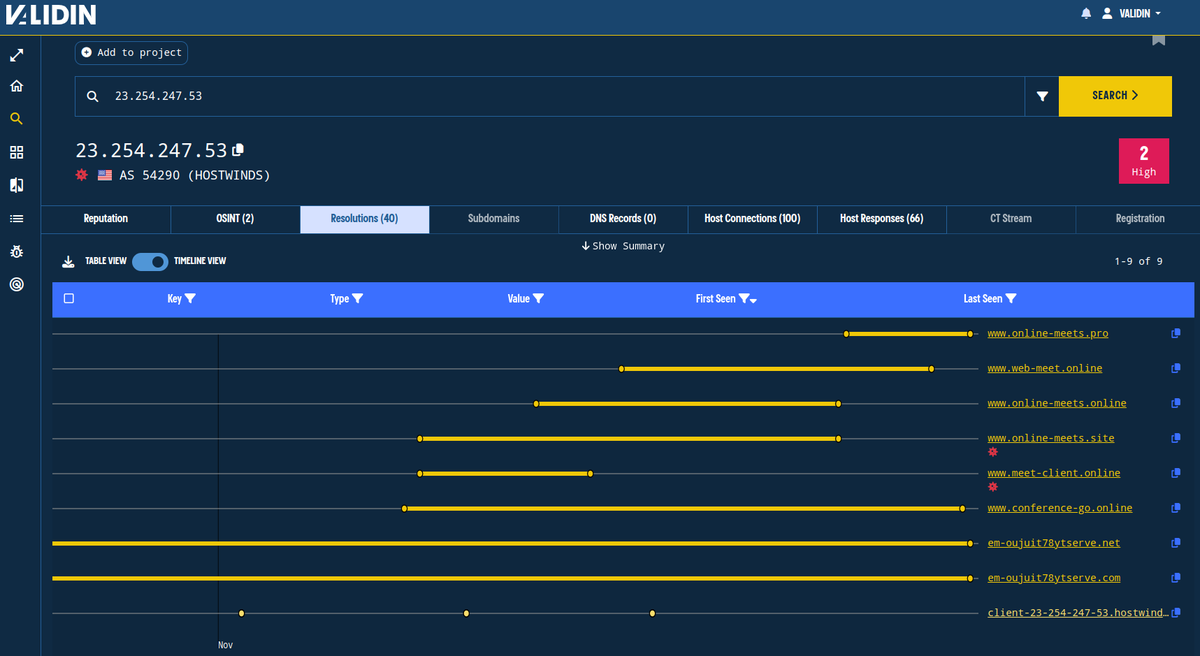Copy www.web-meet.online row icon
Image resolution: width=1200 pixels, height=656 pixels.
pos(1176,368)
